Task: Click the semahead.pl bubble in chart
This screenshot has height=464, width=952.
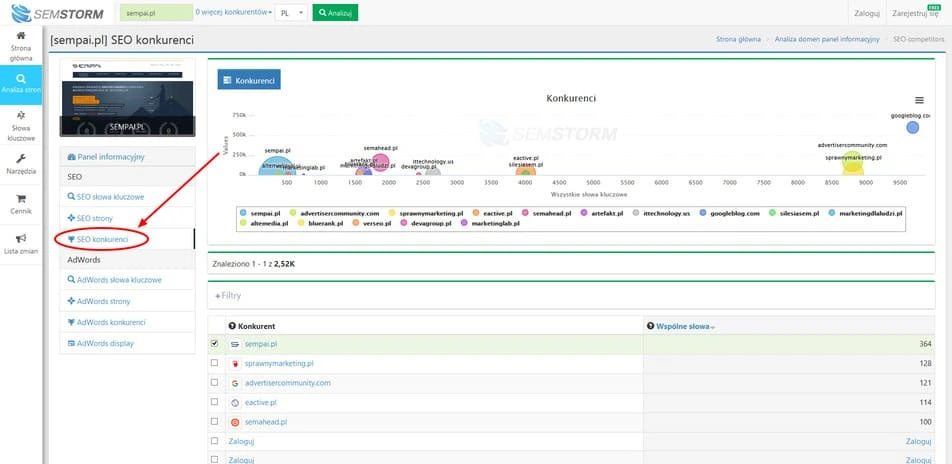Action: click(380, 162)
